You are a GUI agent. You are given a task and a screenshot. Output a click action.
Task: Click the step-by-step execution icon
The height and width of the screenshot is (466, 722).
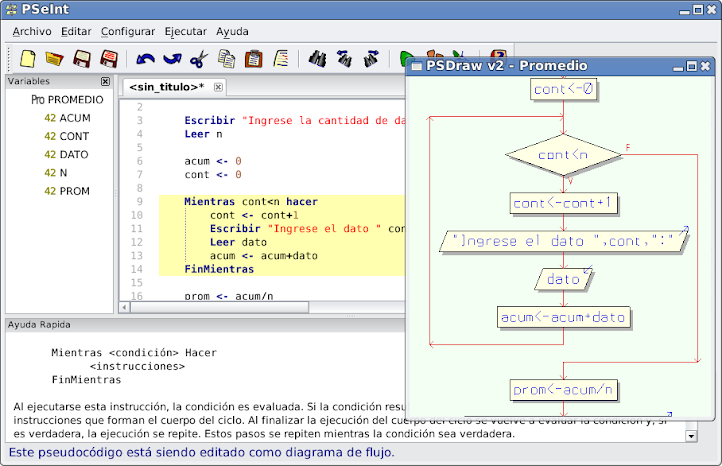[x=435, y=55]
